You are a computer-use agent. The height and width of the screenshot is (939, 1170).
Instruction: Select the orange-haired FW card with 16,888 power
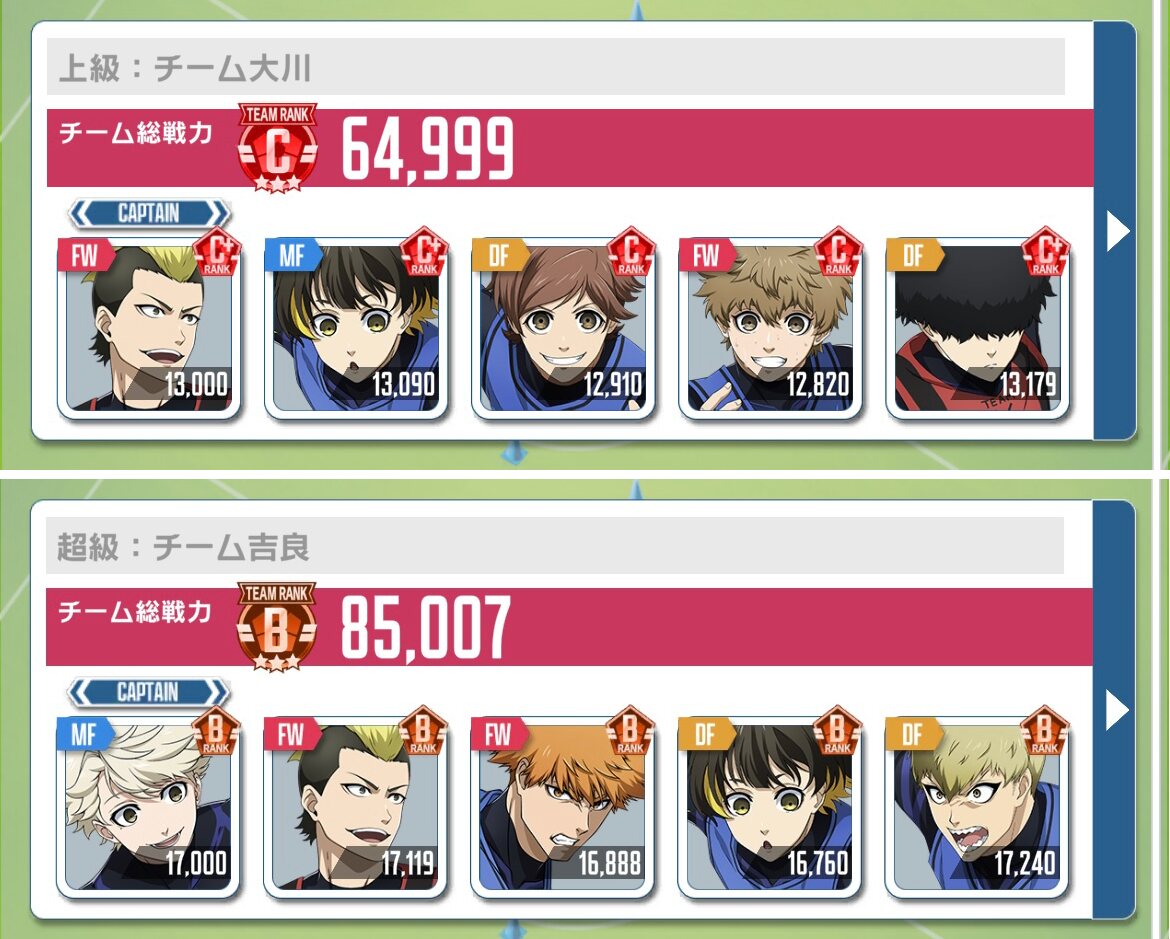coord(563,808)
